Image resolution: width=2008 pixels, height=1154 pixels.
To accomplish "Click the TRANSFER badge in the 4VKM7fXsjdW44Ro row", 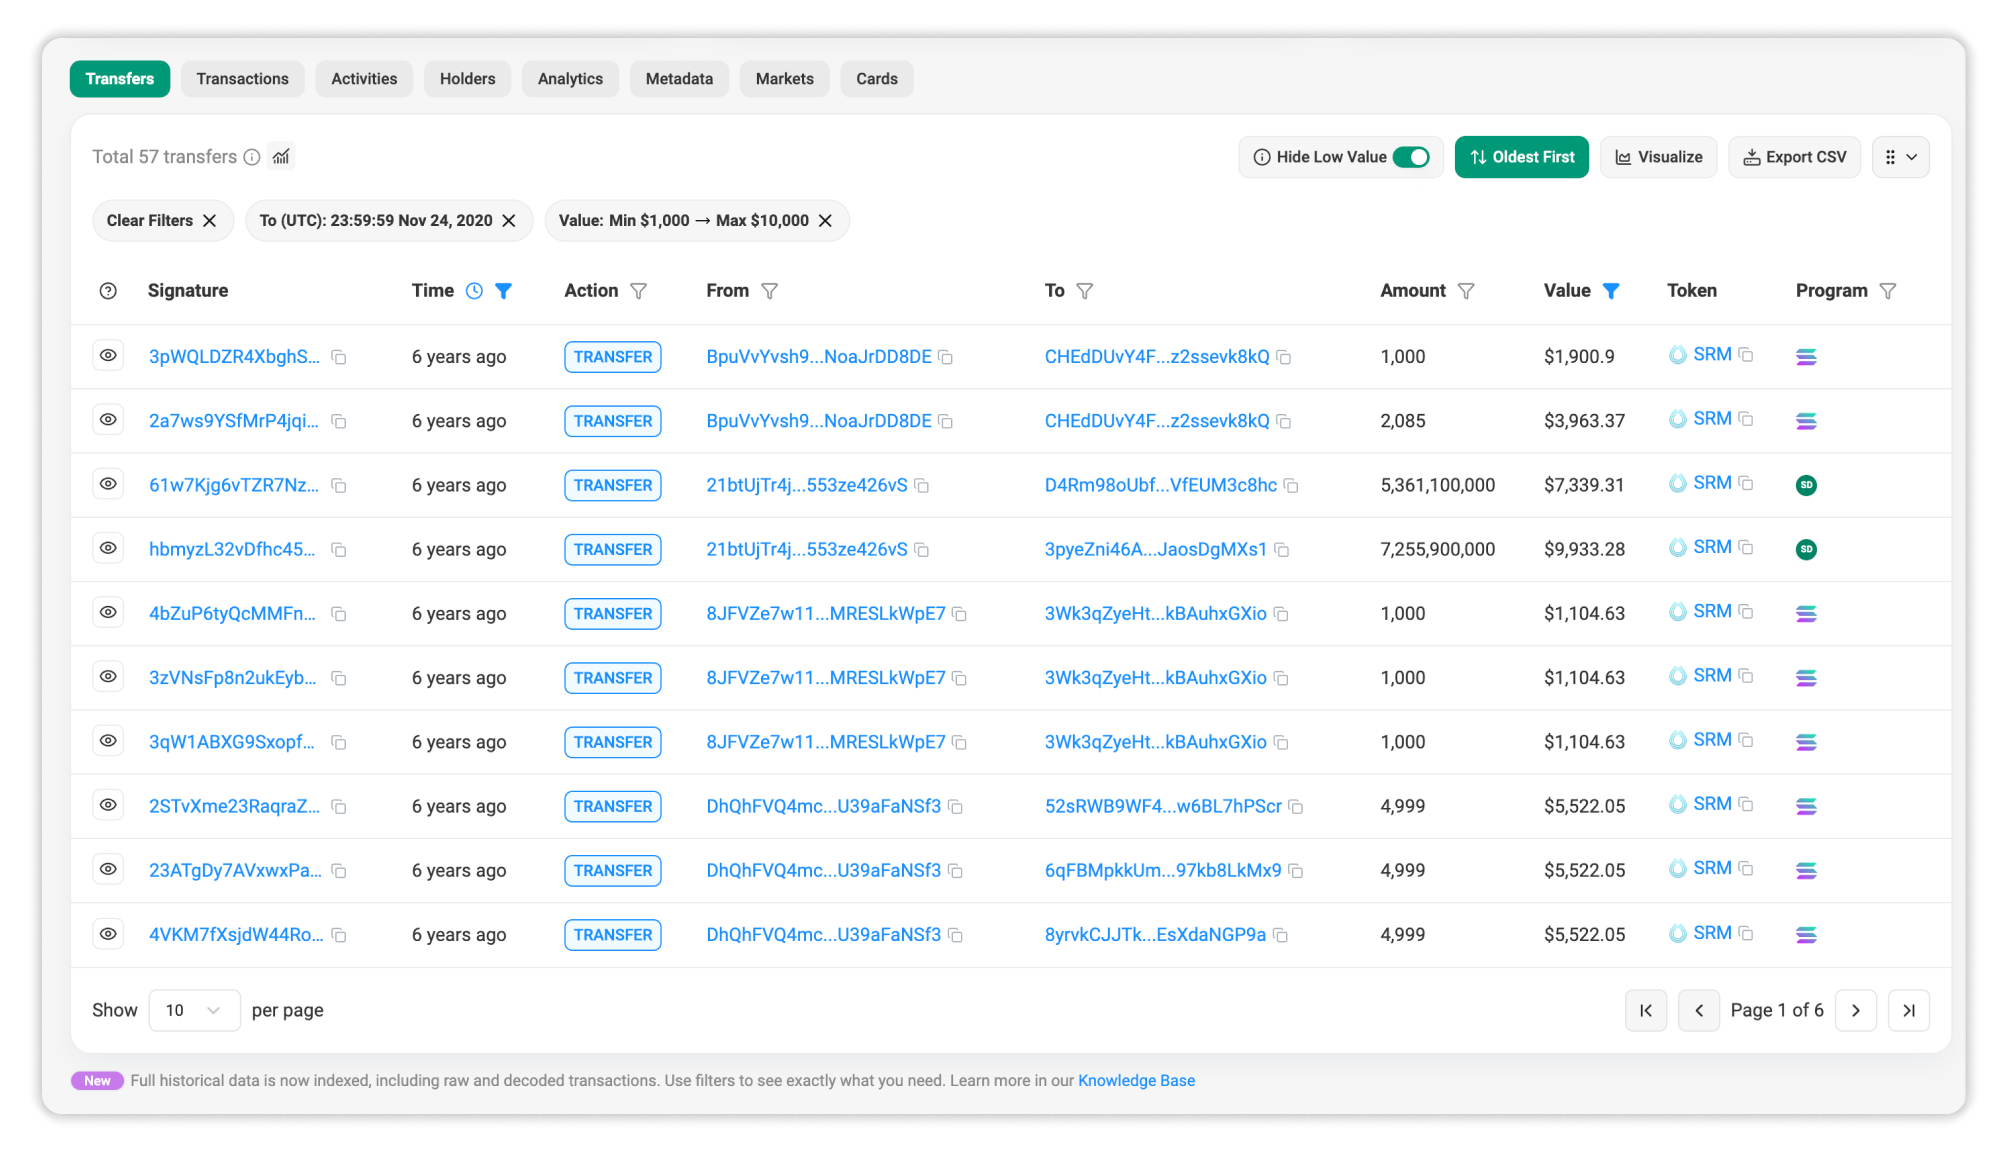I will click(x=613, y=935).
